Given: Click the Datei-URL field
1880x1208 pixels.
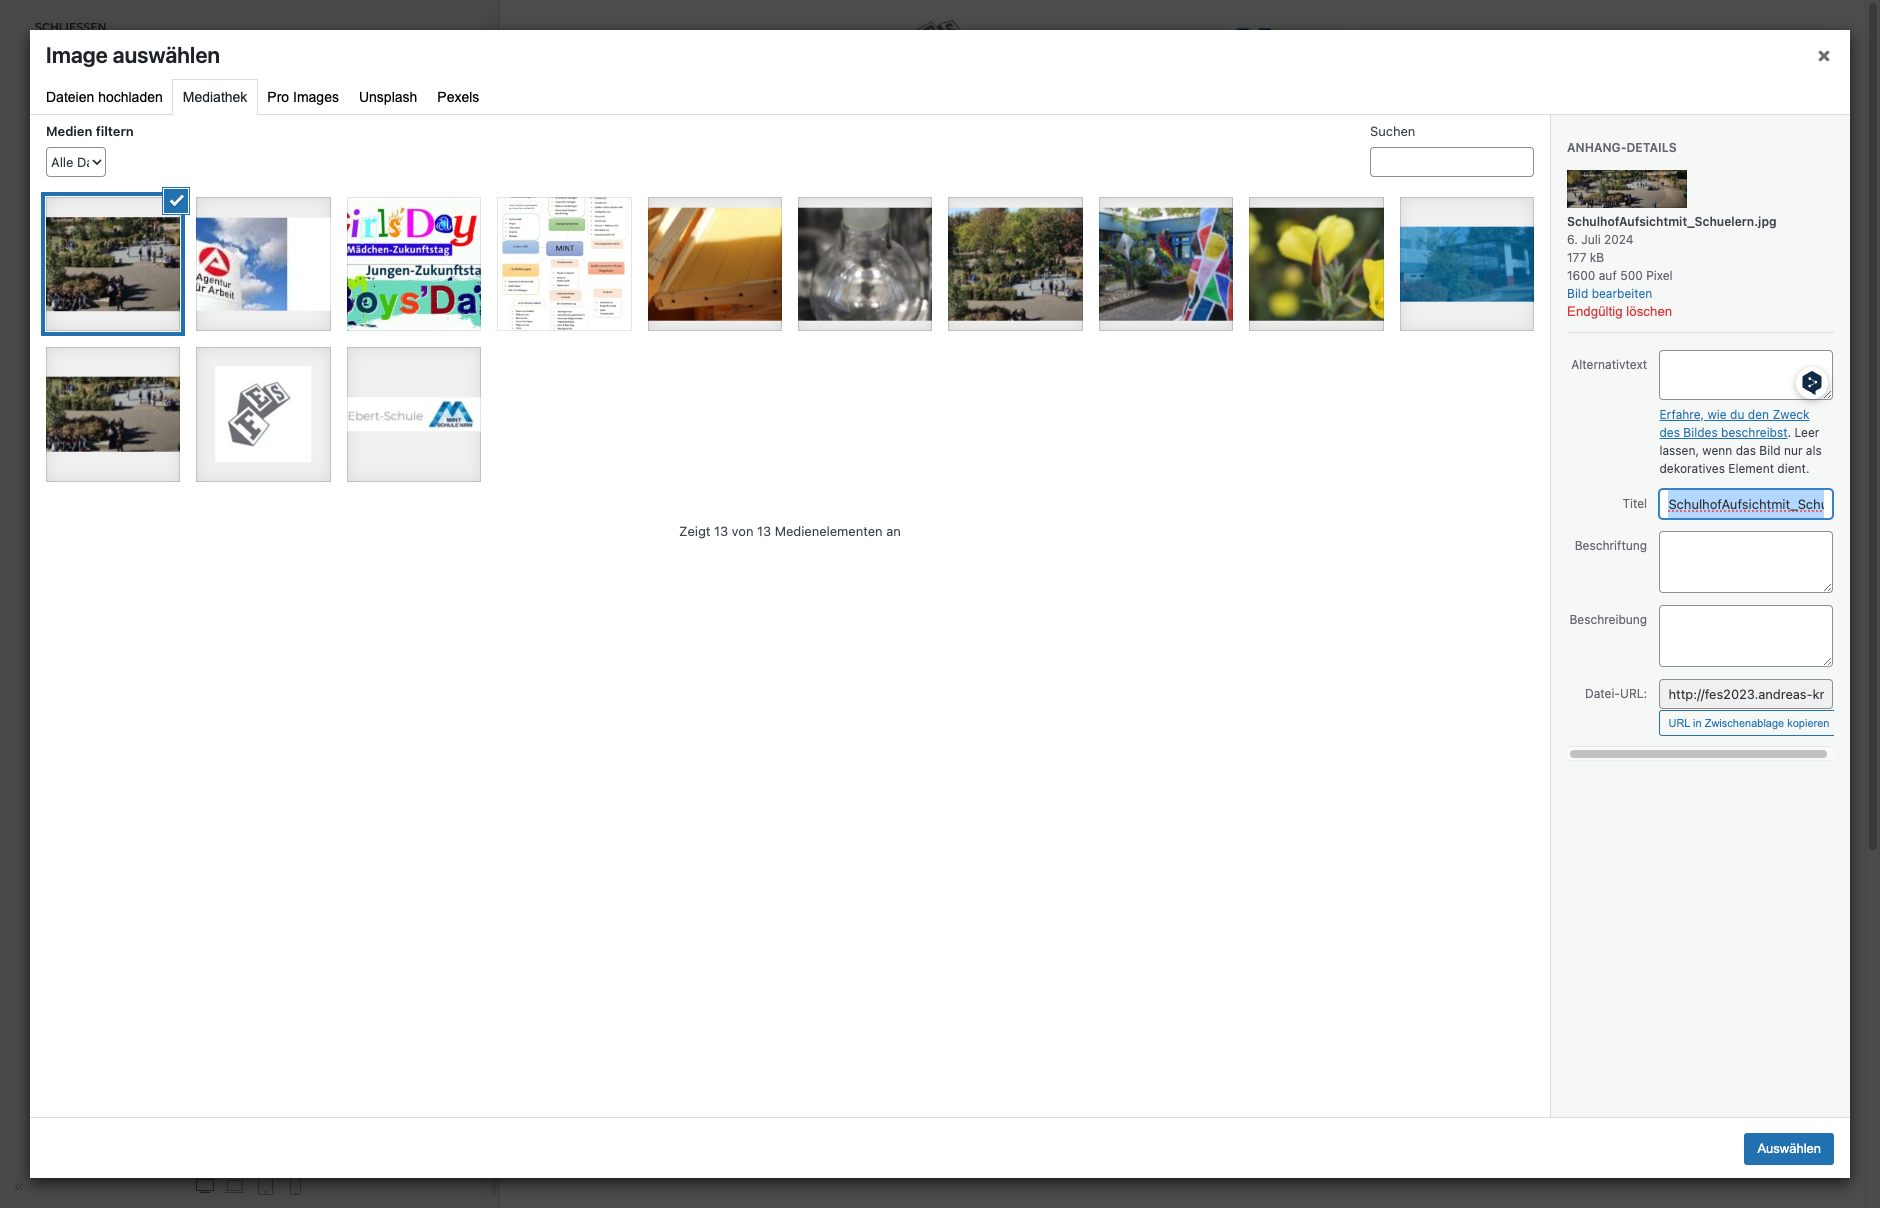Looking at the screenshot, I should click(1746, 694).
